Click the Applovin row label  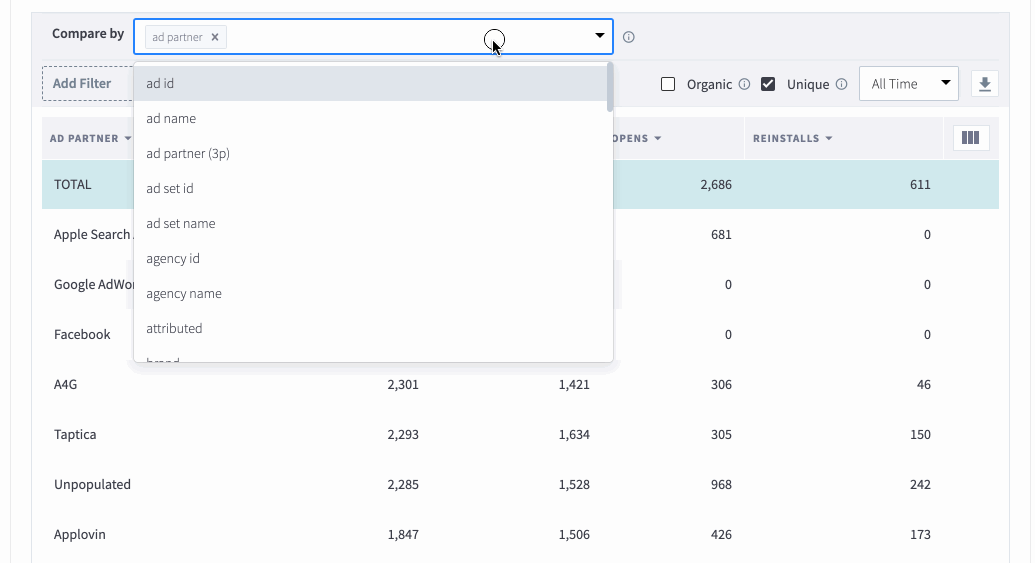tap(80, 535)
